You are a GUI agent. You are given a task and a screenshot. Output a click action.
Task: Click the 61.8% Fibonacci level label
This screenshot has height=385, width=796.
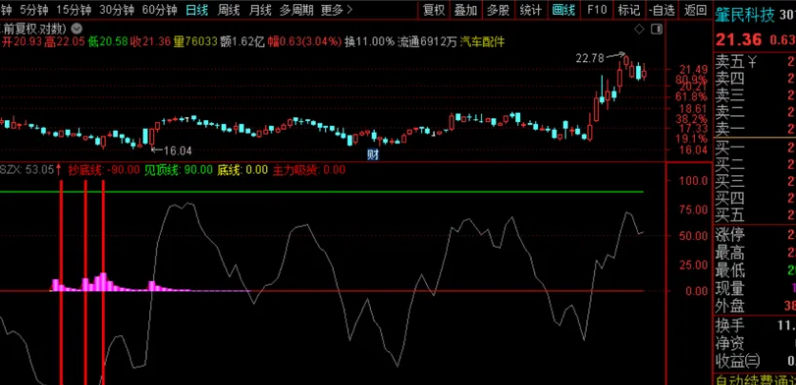tap(690, 97)
